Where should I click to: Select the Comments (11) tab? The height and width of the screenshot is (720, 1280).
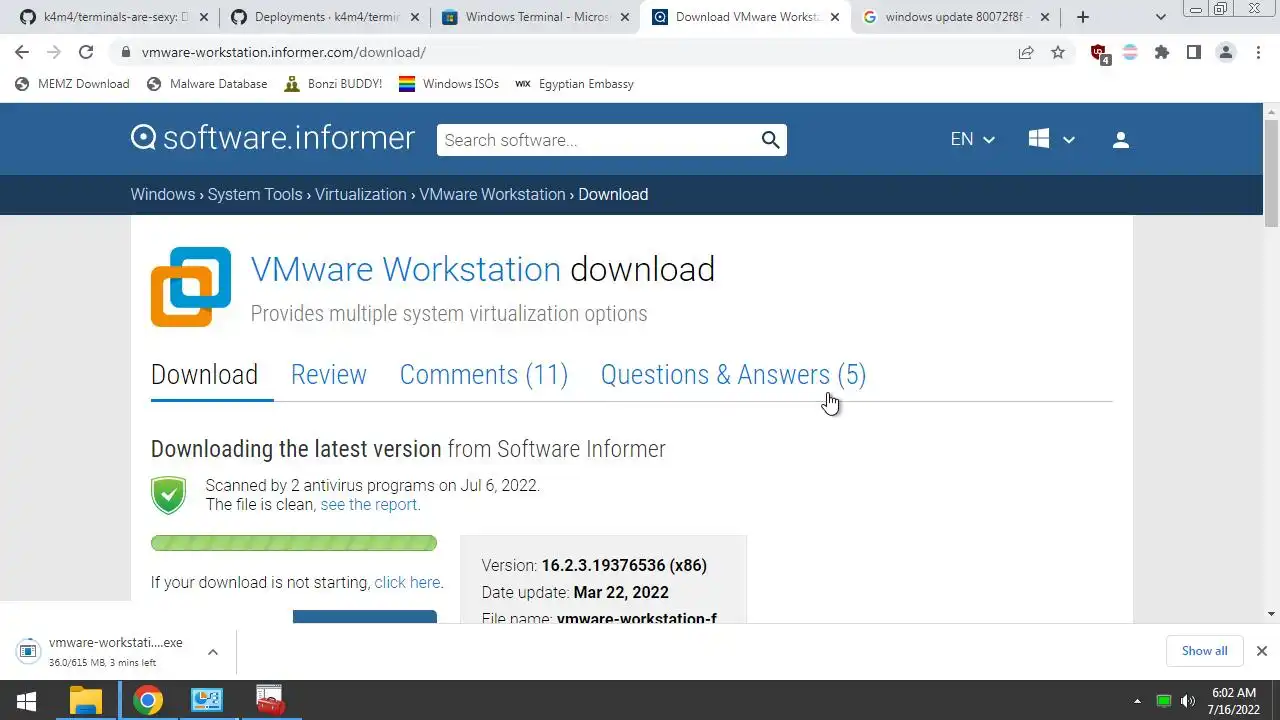pos(484,375)
